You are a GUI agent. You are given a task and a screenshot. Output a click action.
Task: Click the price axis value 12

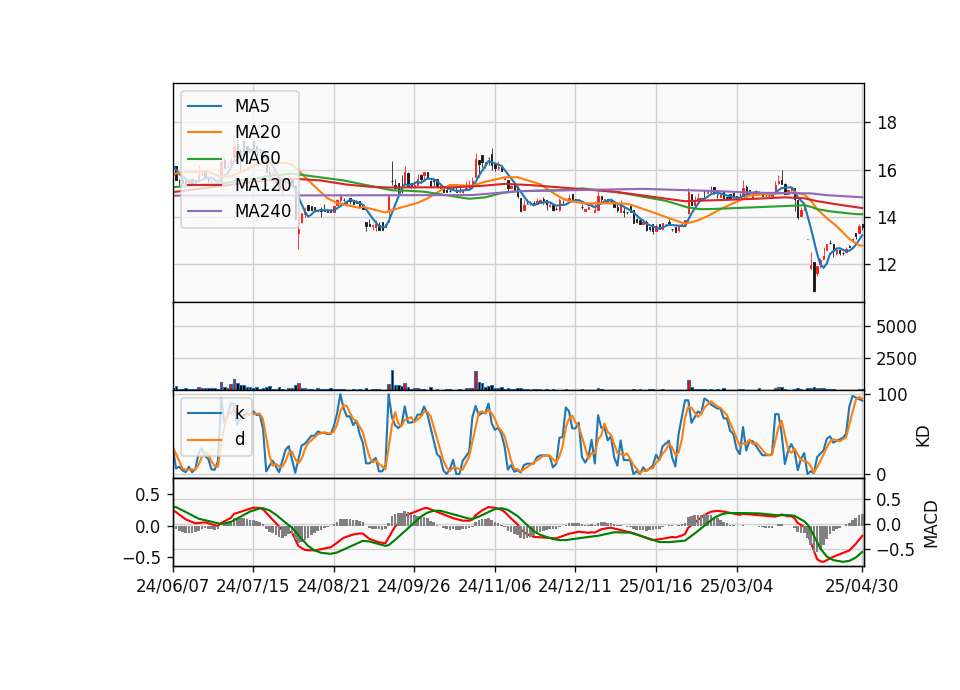pyautogui.click(x=887, y=265)
